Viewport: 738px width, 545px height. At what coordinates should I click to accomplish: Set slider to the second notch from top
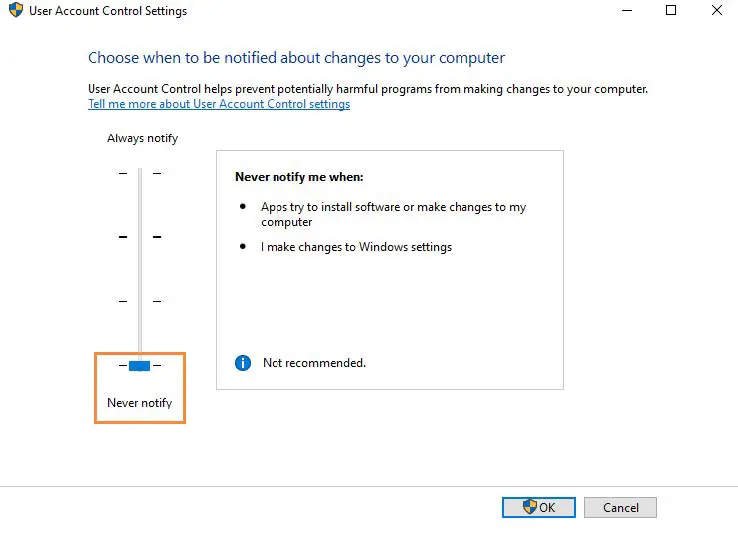pyautogui.click(x=140, y=237)
